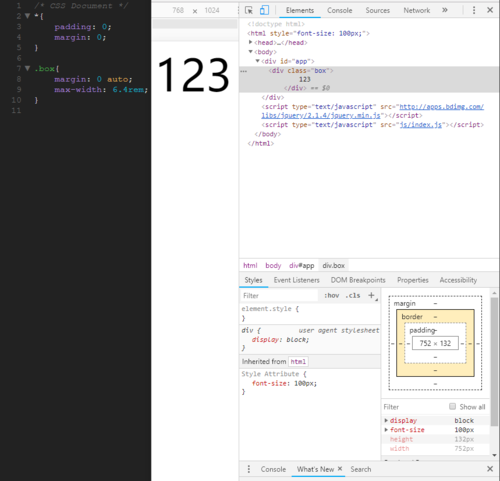
Task: Select the 752 × 132 content box
Action: [x=435, y=343]
